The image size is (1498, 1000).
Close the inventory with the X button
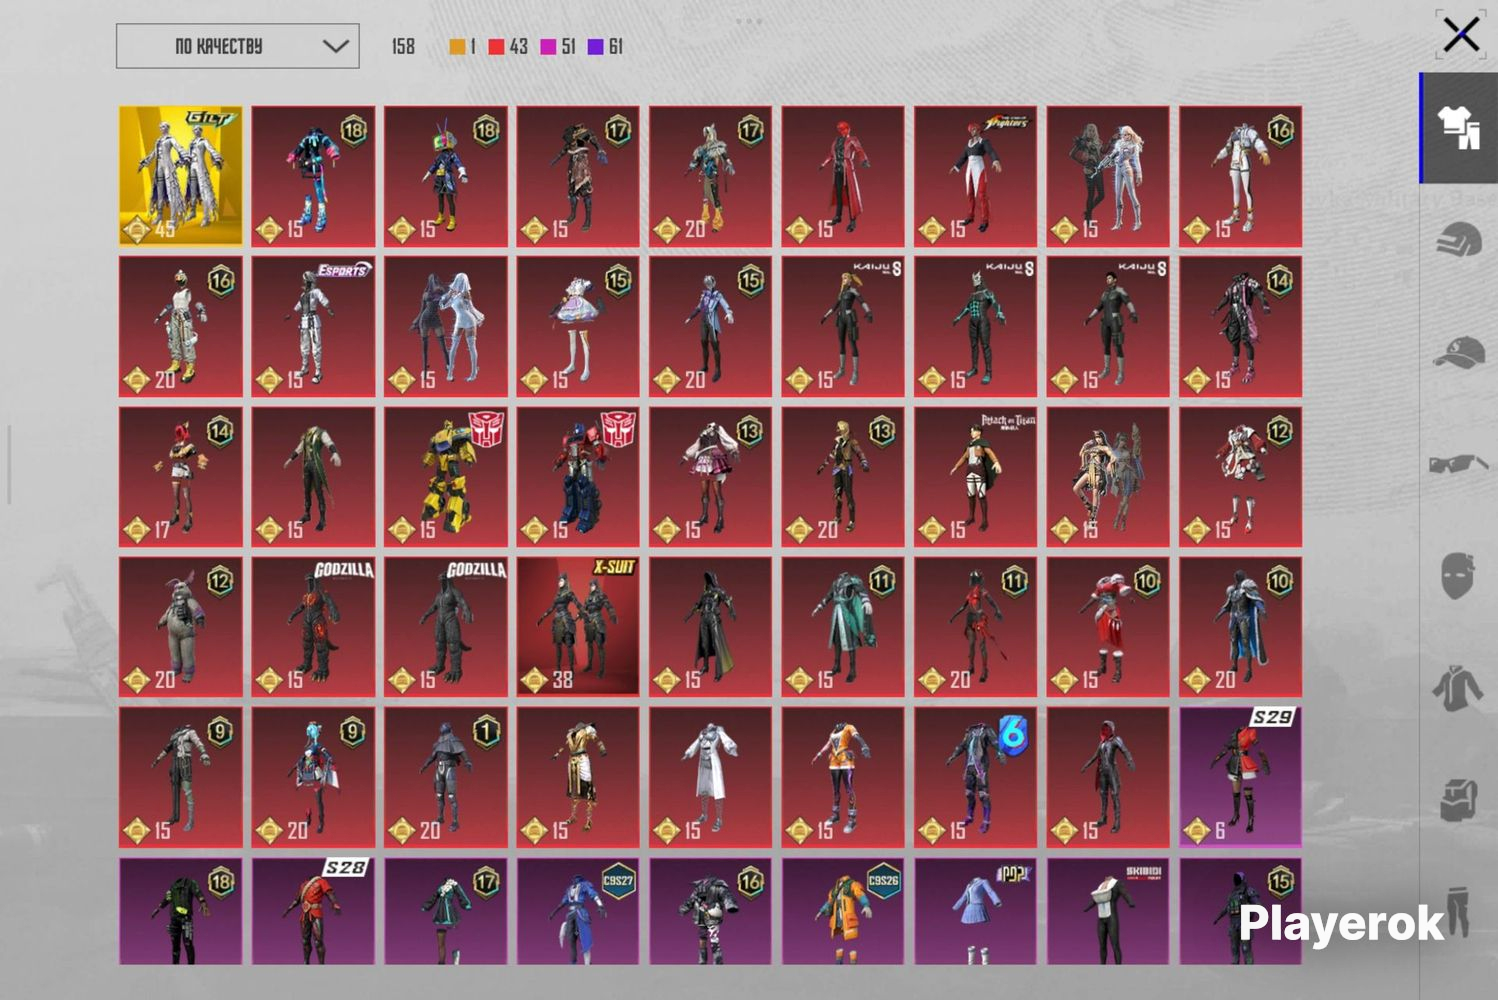click(1461, 35)
